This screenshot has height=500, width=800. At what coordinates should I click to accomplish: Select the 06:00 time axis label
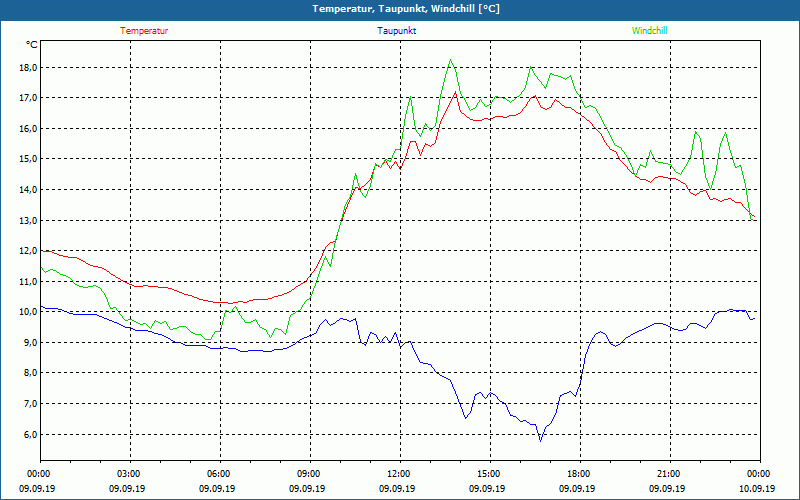tap(219, 474)
